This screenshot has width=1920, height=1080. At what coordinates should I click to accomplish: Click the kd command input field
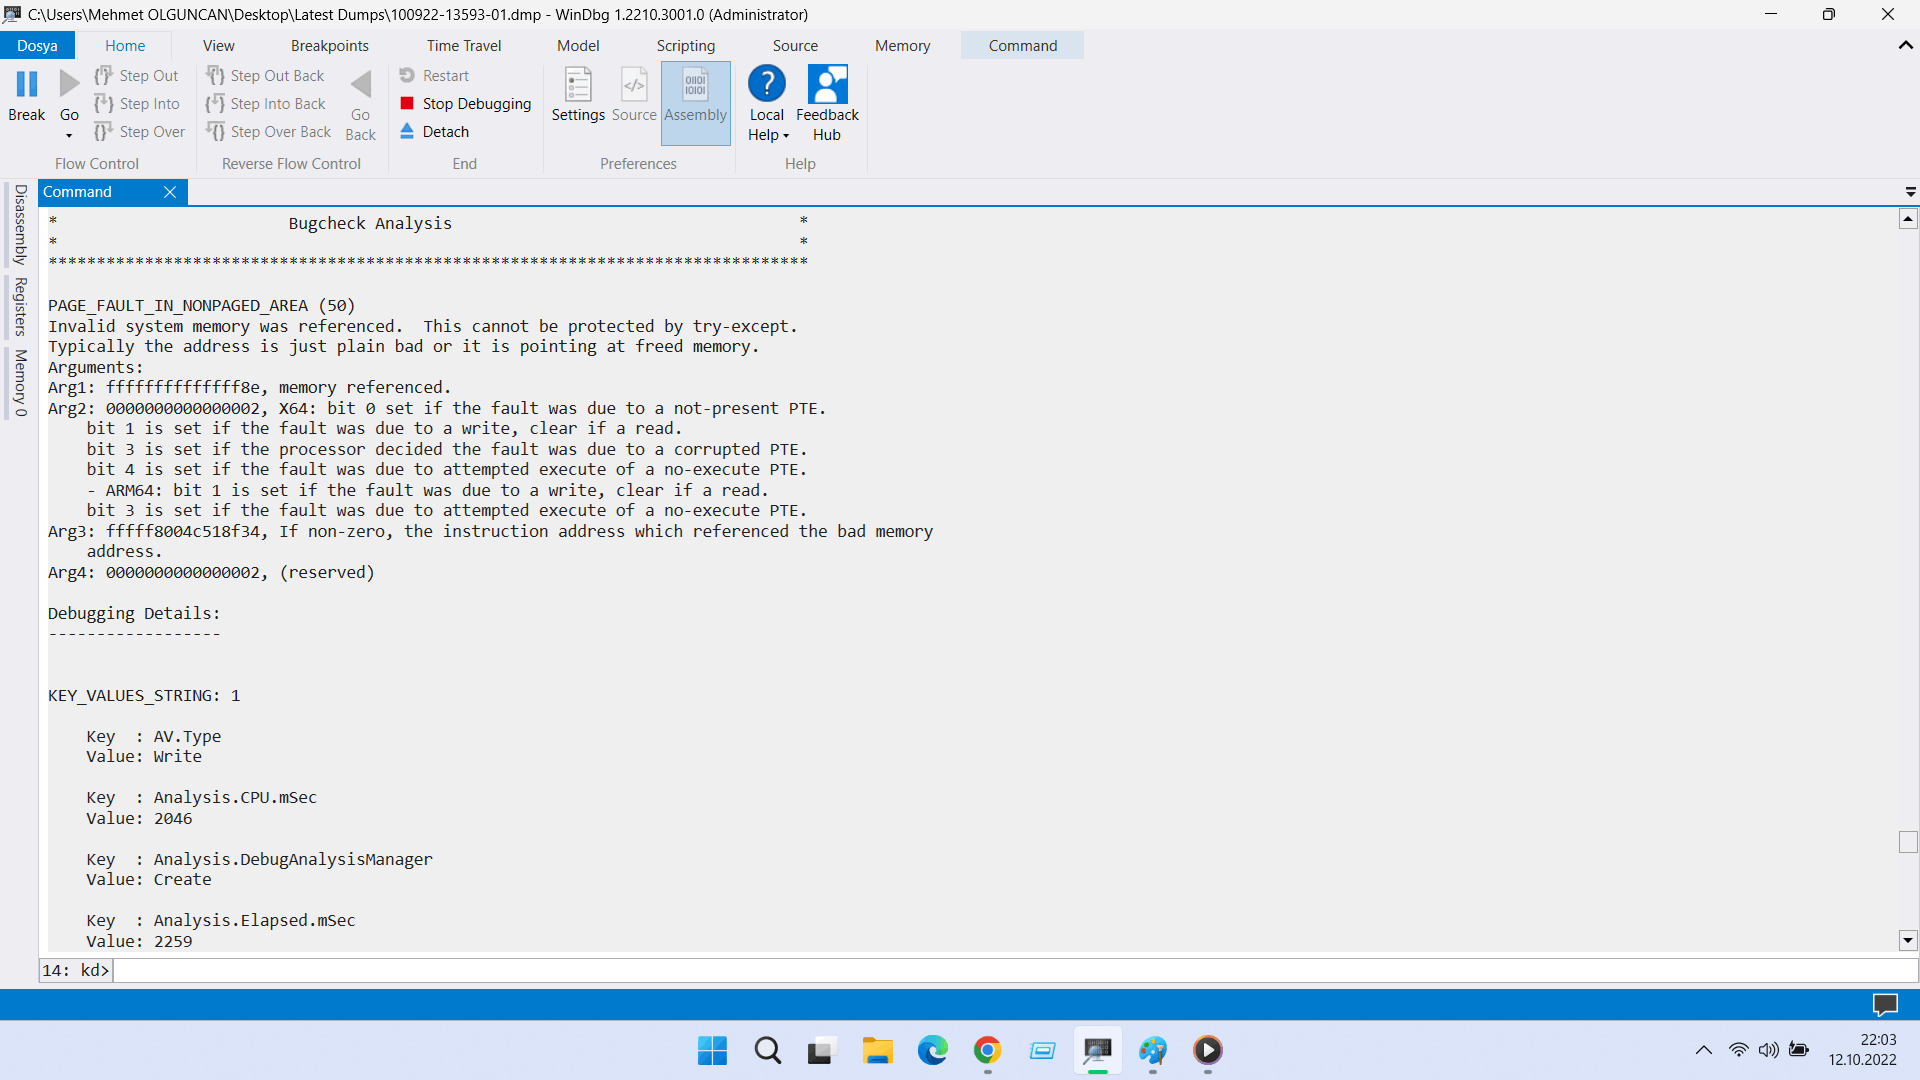point(1000,970)
